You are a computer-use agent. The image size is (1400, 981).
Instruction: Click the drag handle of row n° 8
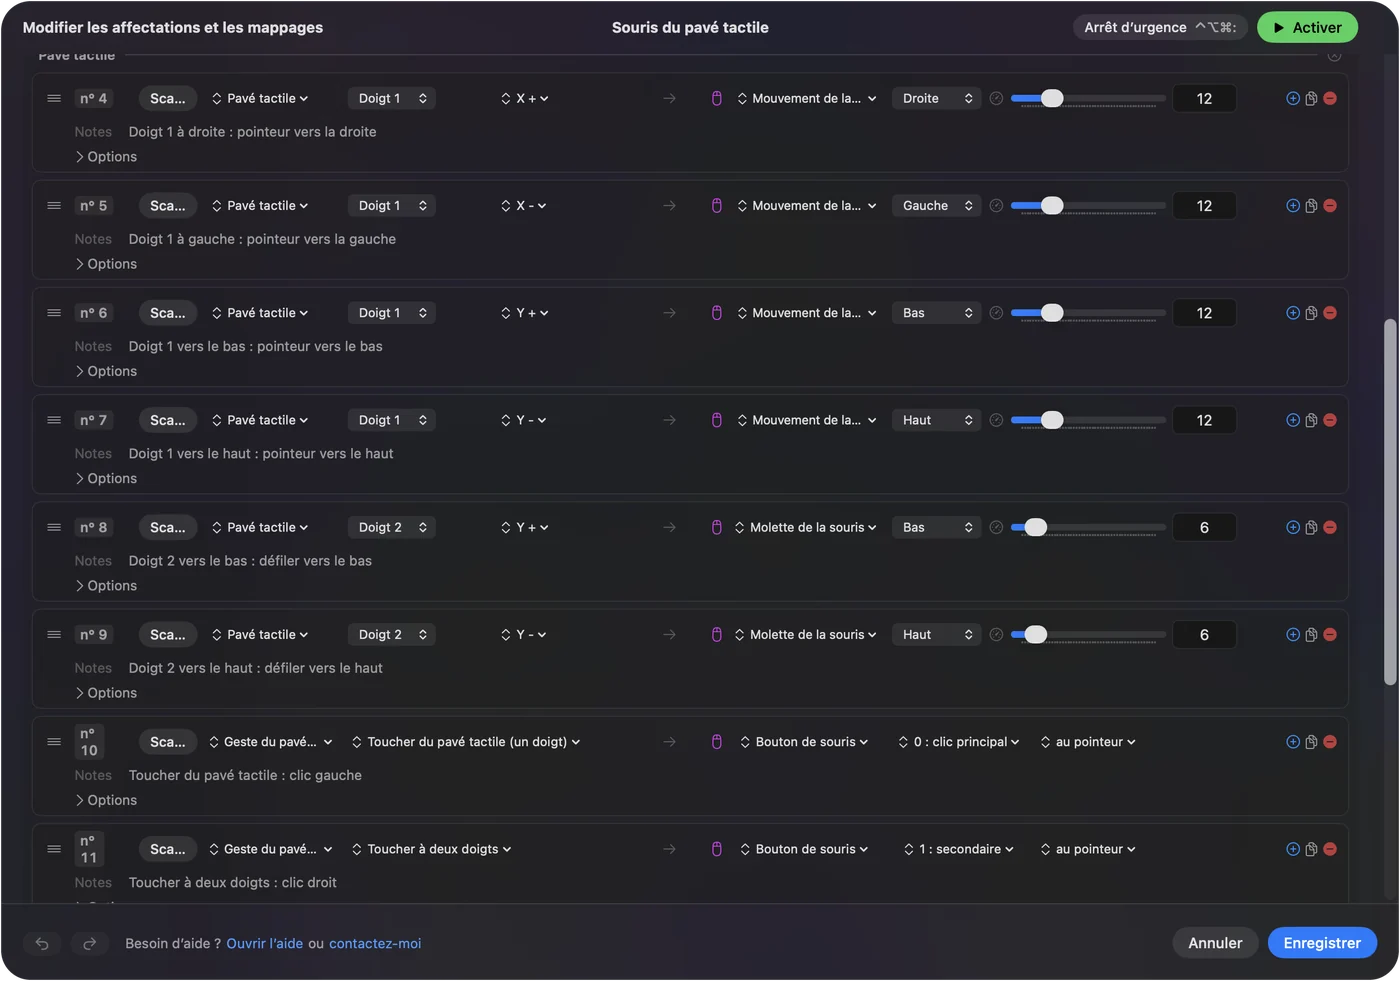tap(54, 527)
